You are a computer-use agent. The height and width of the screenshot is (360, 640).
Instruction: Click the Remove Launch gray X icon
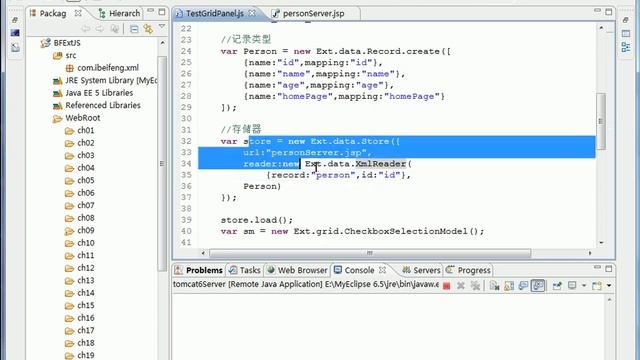461,286
